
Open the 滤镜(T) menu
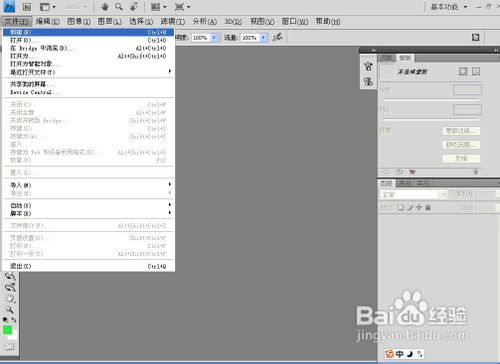[x=173, y=22]
